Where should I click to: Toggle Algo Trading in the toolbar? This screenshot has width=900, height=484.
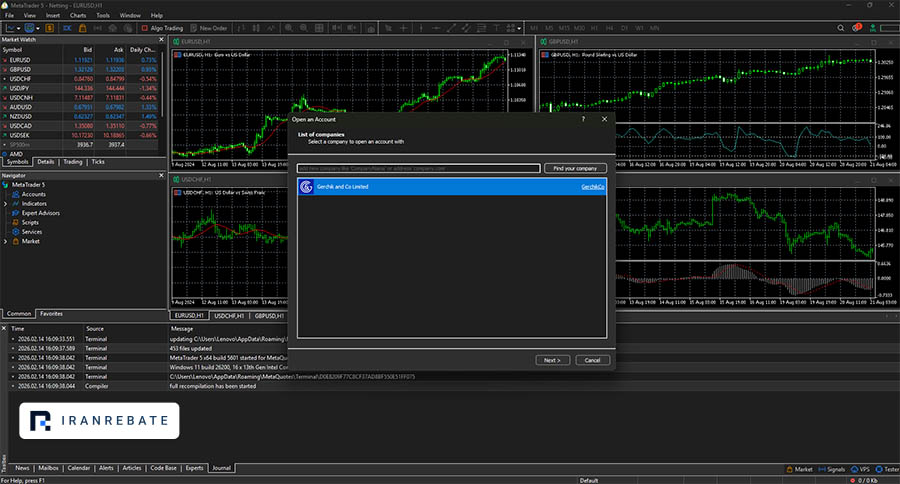[x=162, y=28]
